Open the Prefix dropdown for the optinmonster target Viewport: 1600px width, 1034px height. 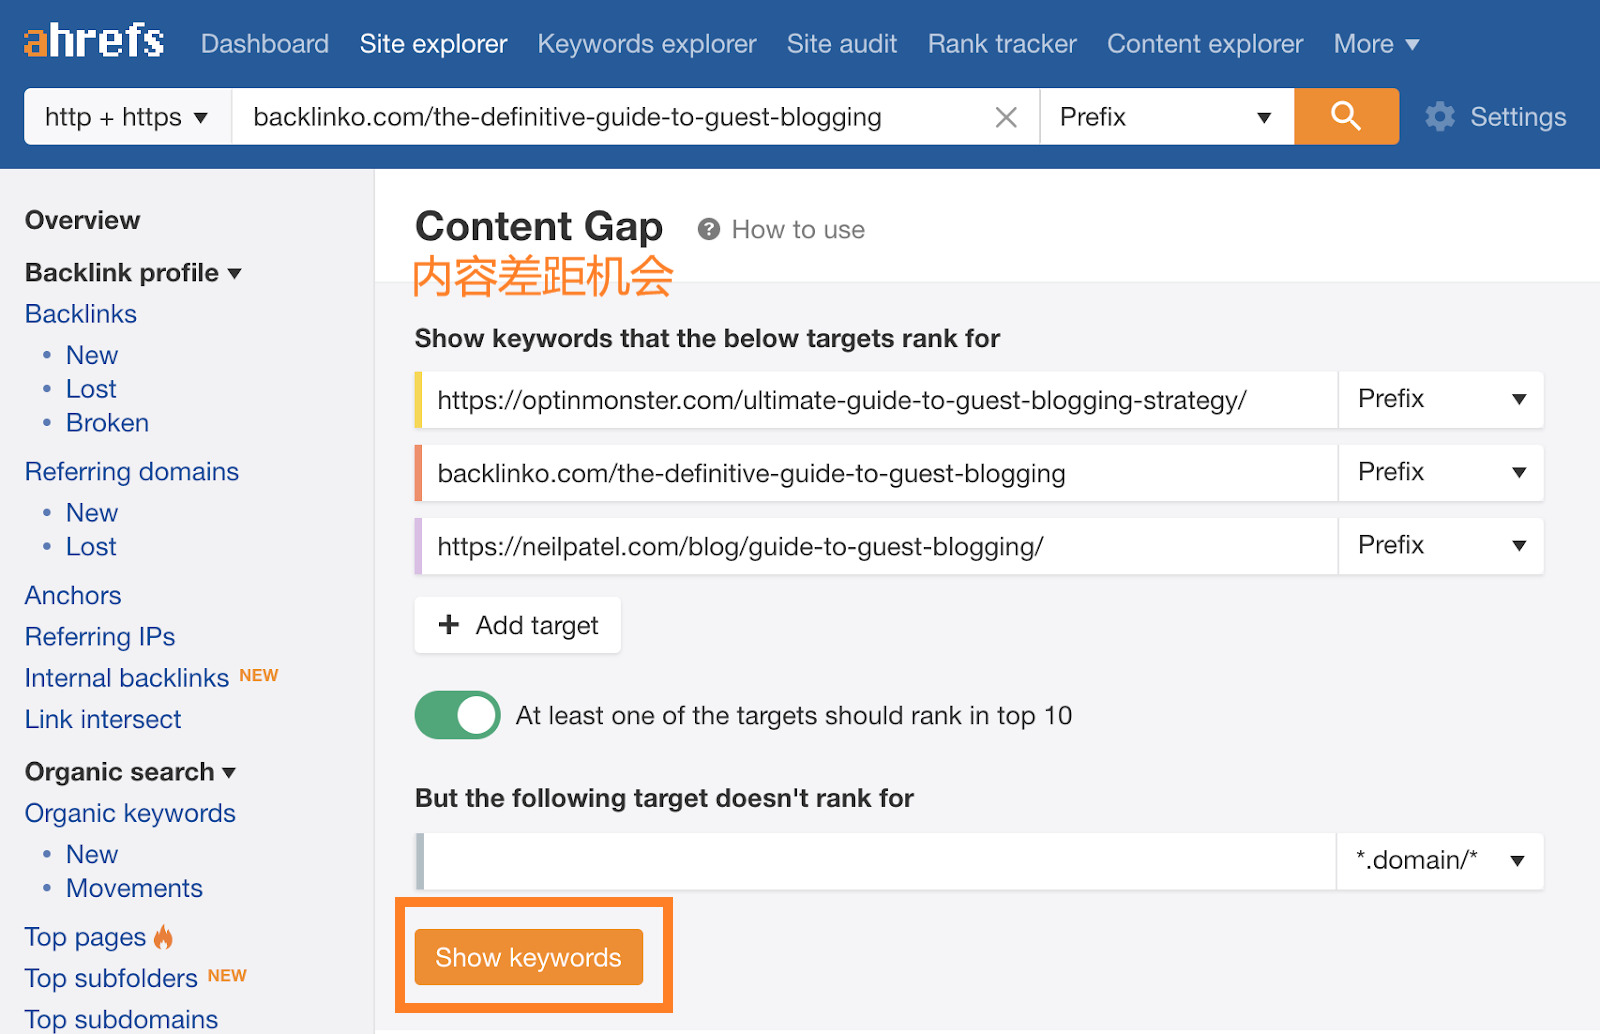point(1440,399)
